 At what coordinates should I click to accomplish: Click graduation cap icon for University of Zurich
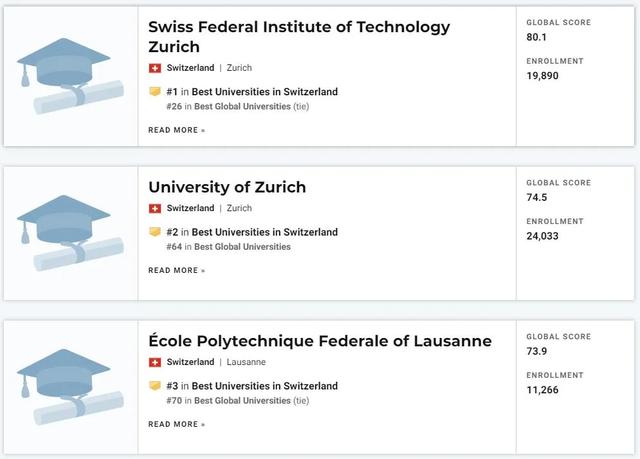pyautogui.click(x=70, y=233)
